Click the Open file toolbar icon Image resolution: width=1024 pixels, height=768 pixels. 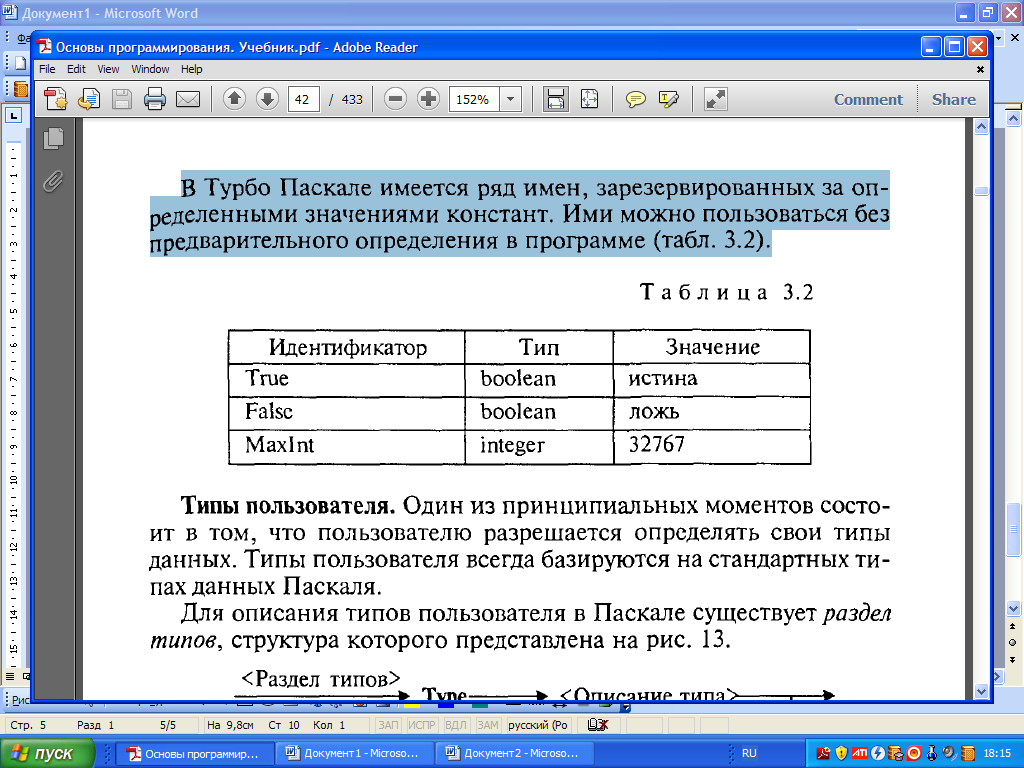click(89, 99)
